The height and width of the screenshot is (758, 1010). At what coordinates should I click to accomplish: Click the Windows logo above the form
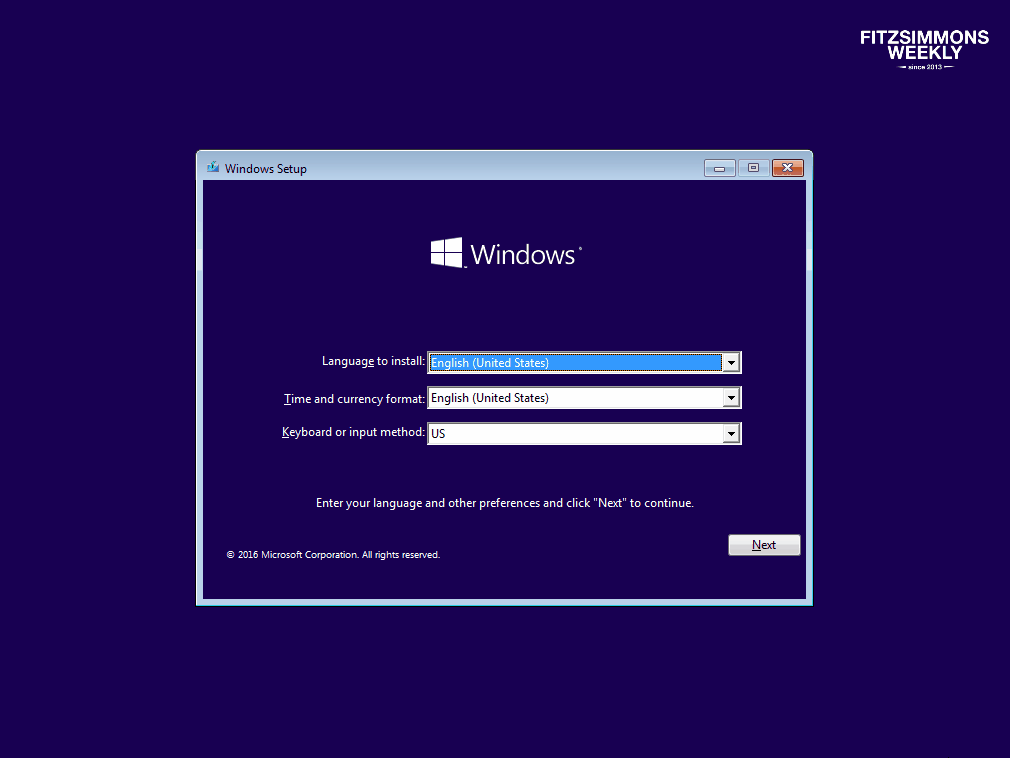pyautogui.click(x=447, y=253)
